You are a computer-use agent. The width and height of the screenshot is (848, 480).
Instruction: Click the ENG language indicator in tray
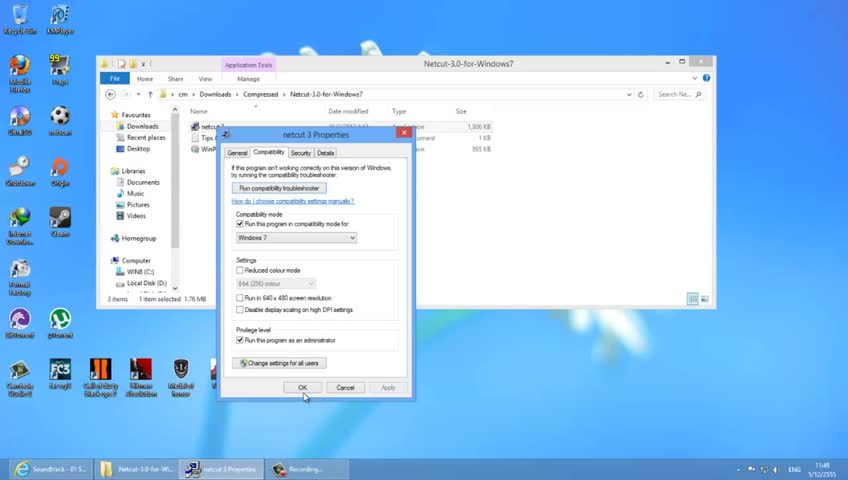point(794,470)
